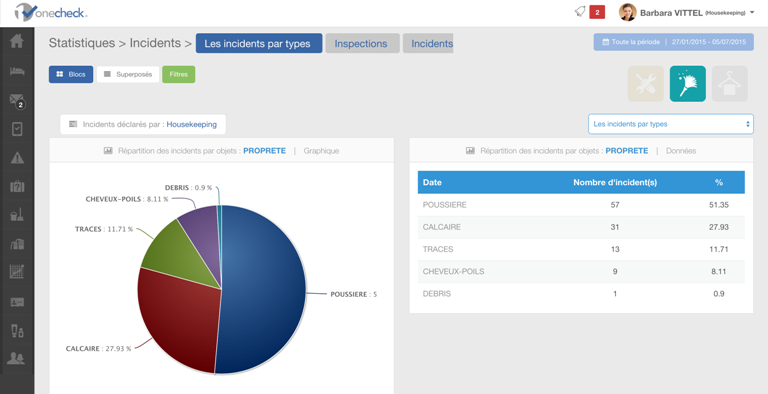Click the incident count 31 cell
Viewport: 768px width, 394px height.
615,227
